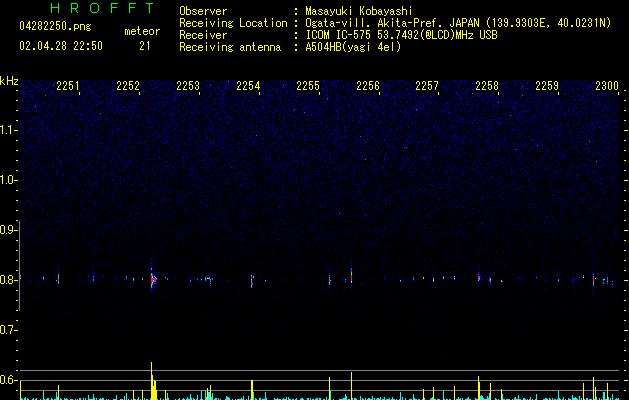Click the 2259 time marker
The width and height of the screenshot is (629, 400).
547,85
